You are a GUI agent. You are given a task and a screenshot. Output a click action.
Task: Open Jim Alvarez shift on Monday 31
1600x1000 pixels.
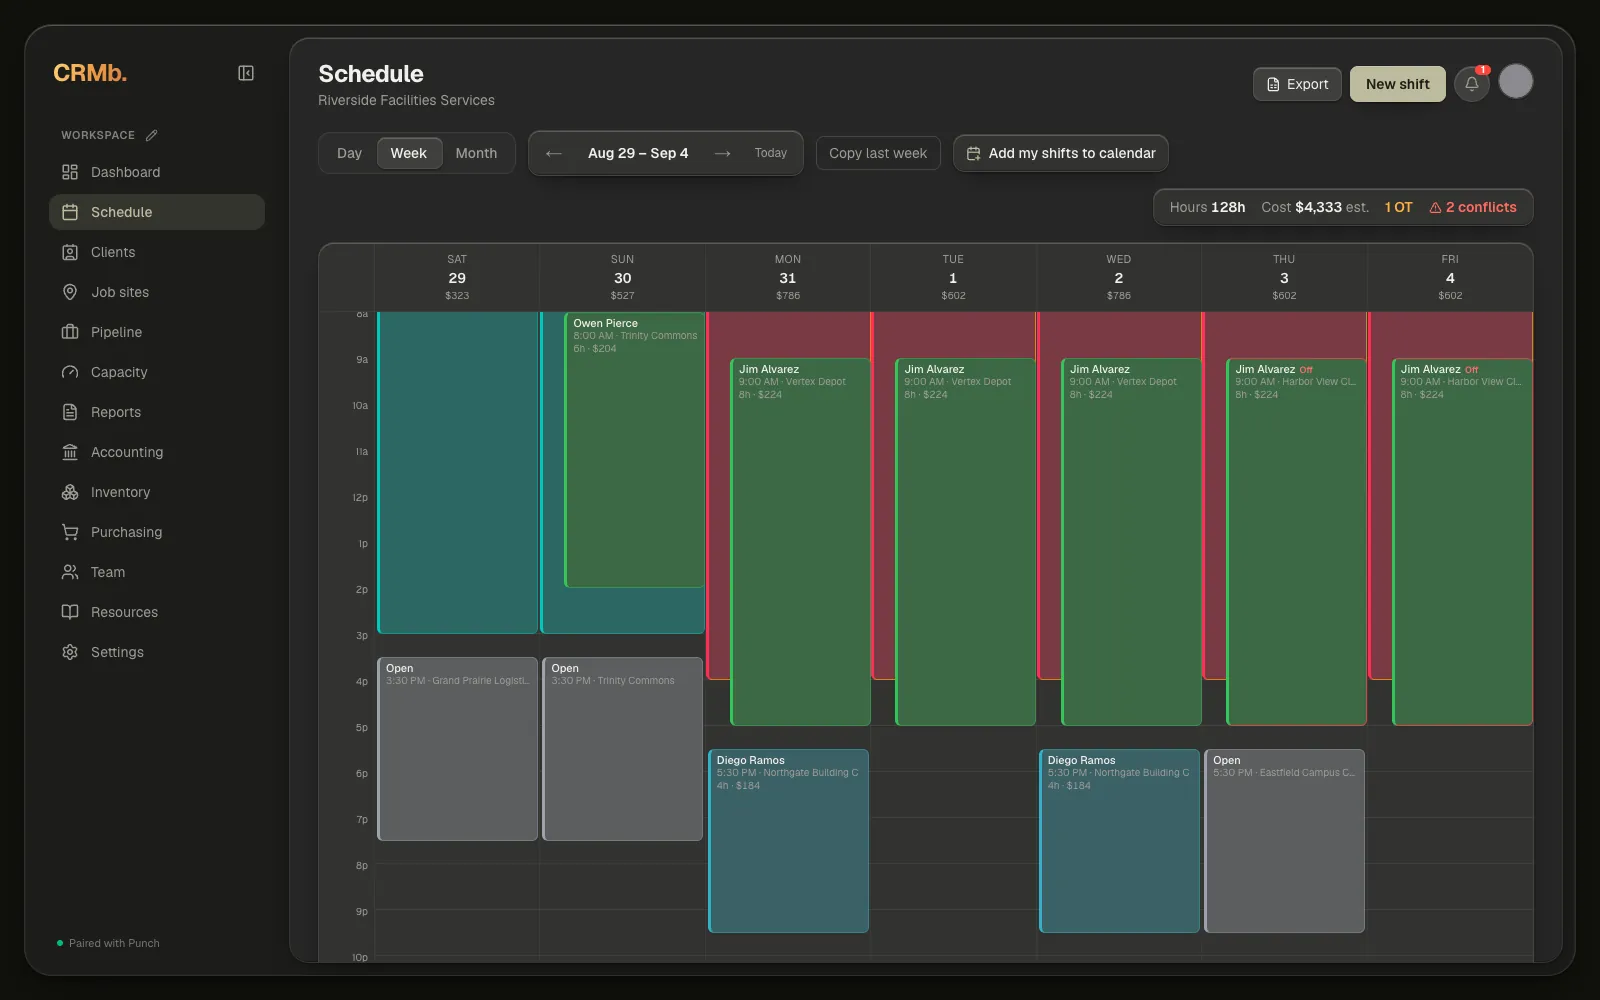pos(800,541)
